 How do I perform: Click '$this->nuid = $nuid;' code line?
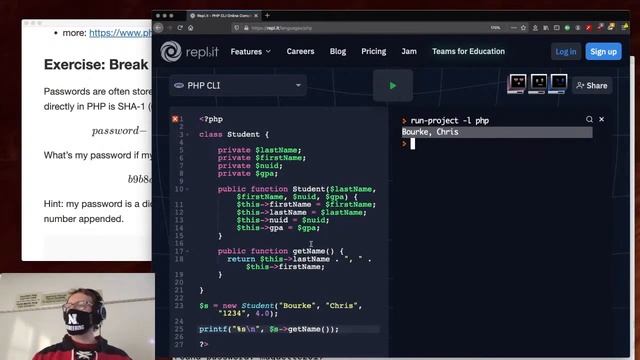click(x=282, y=220)
